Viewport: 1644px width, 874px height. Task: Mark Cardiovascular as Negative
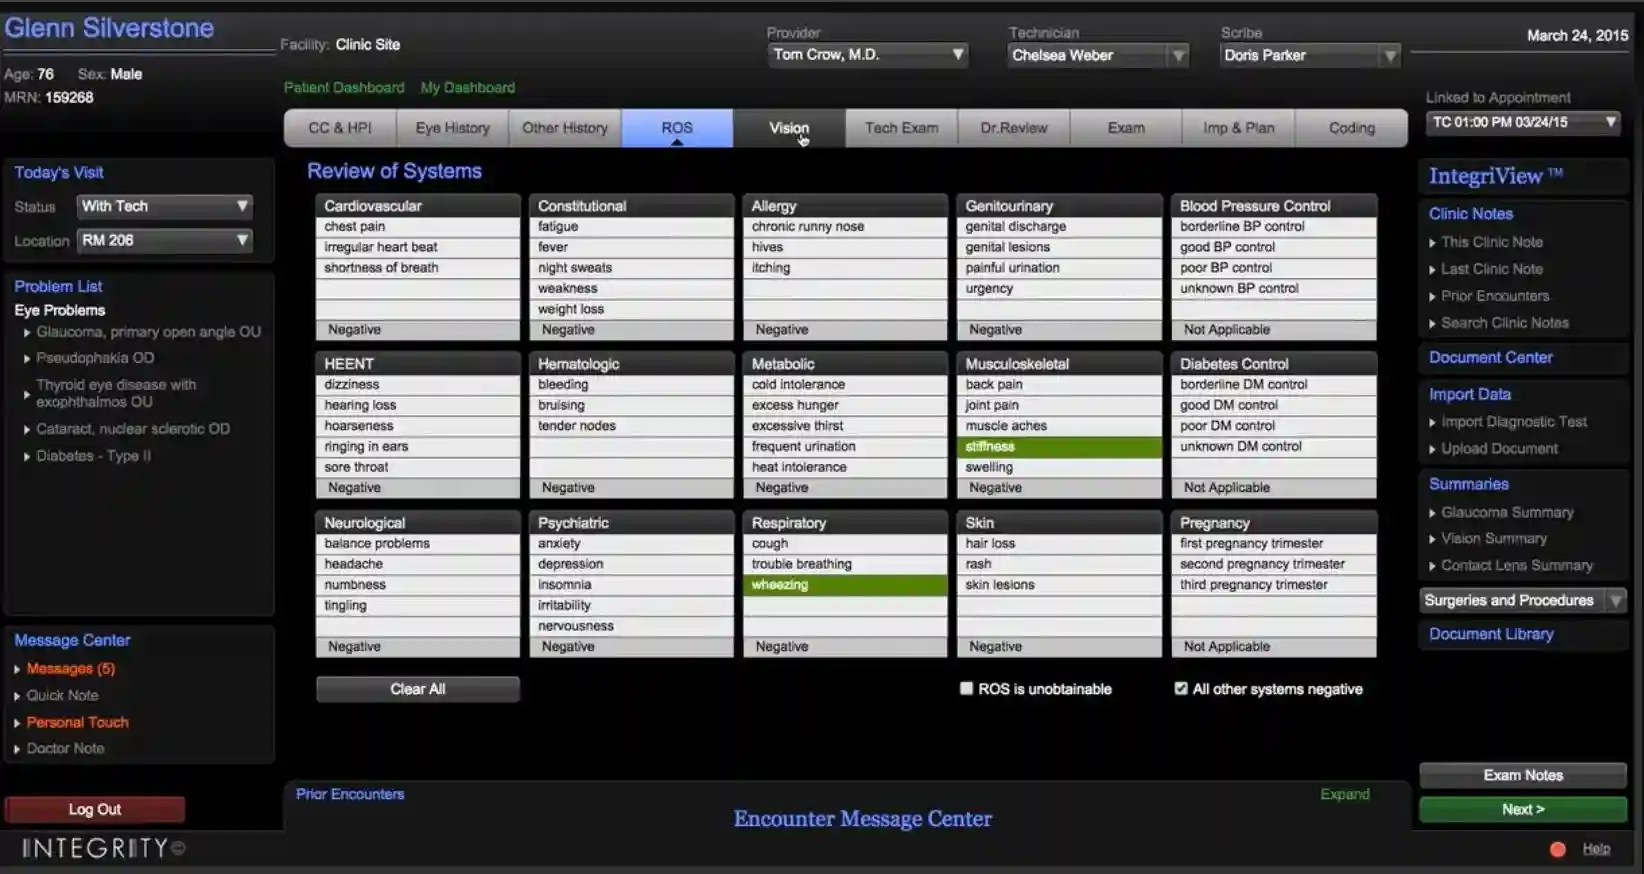pyautogui.click(x=418, y=330)
